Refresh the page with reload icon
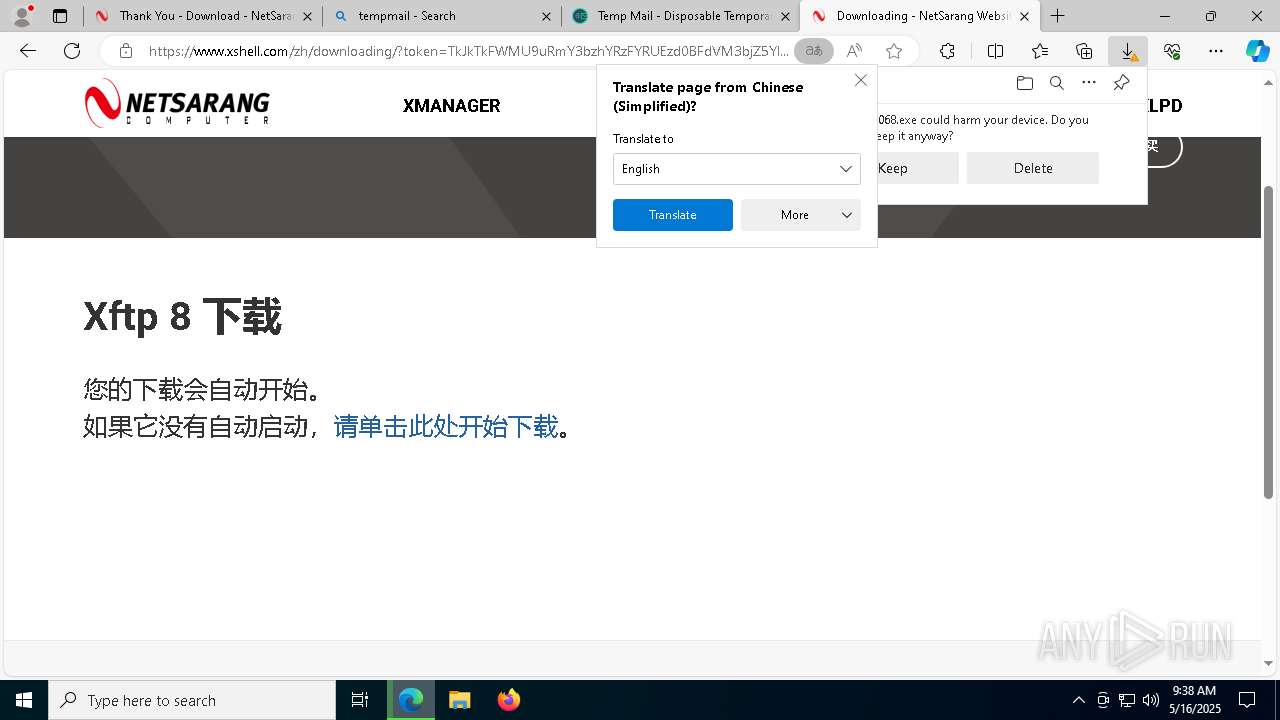Viewport: 1280px width, 720px height. (x=72, y=51)
